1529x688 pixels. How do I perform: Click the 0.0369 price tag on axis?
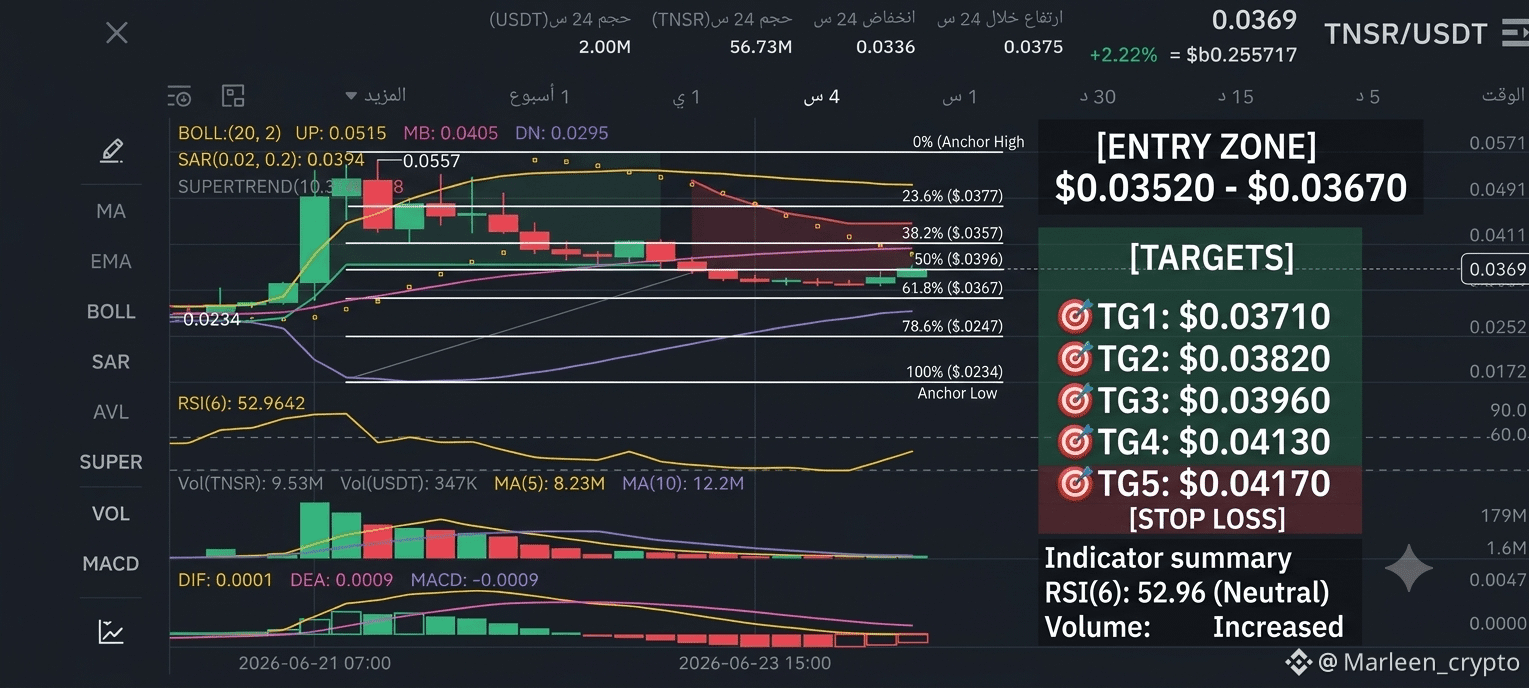[1495, 269]
